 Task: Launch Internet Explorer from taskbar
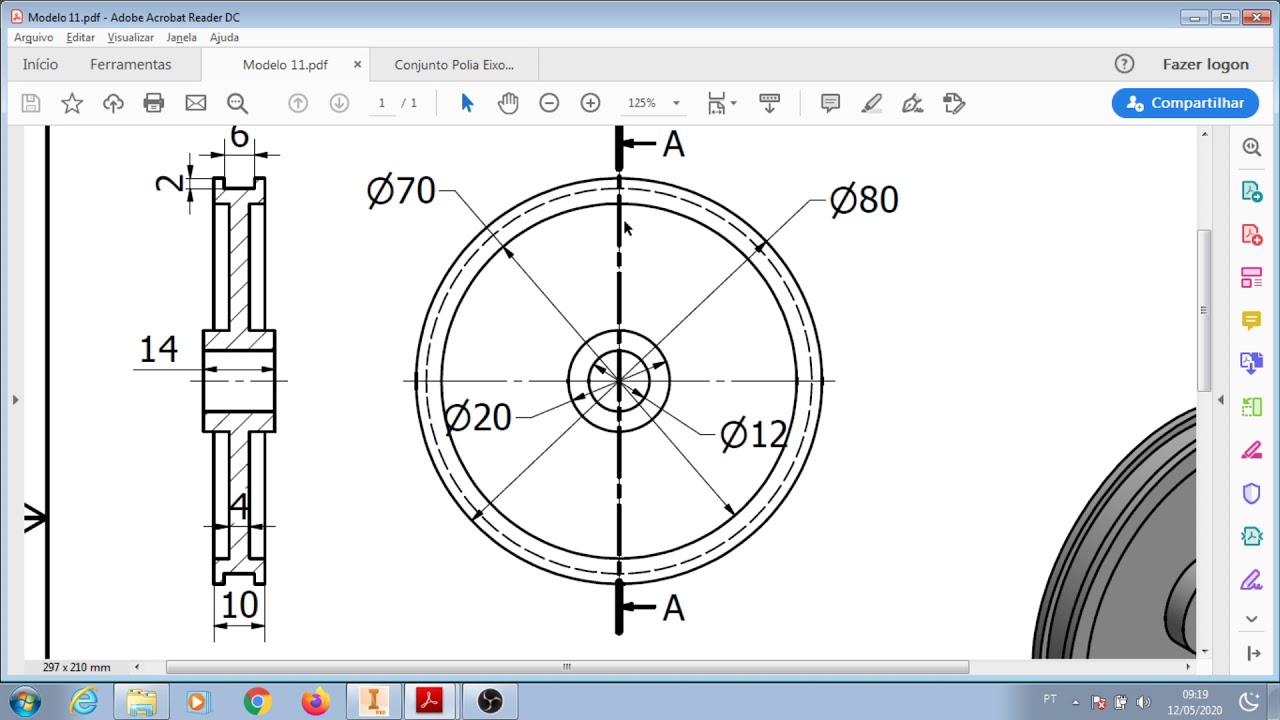pos(84,702)
